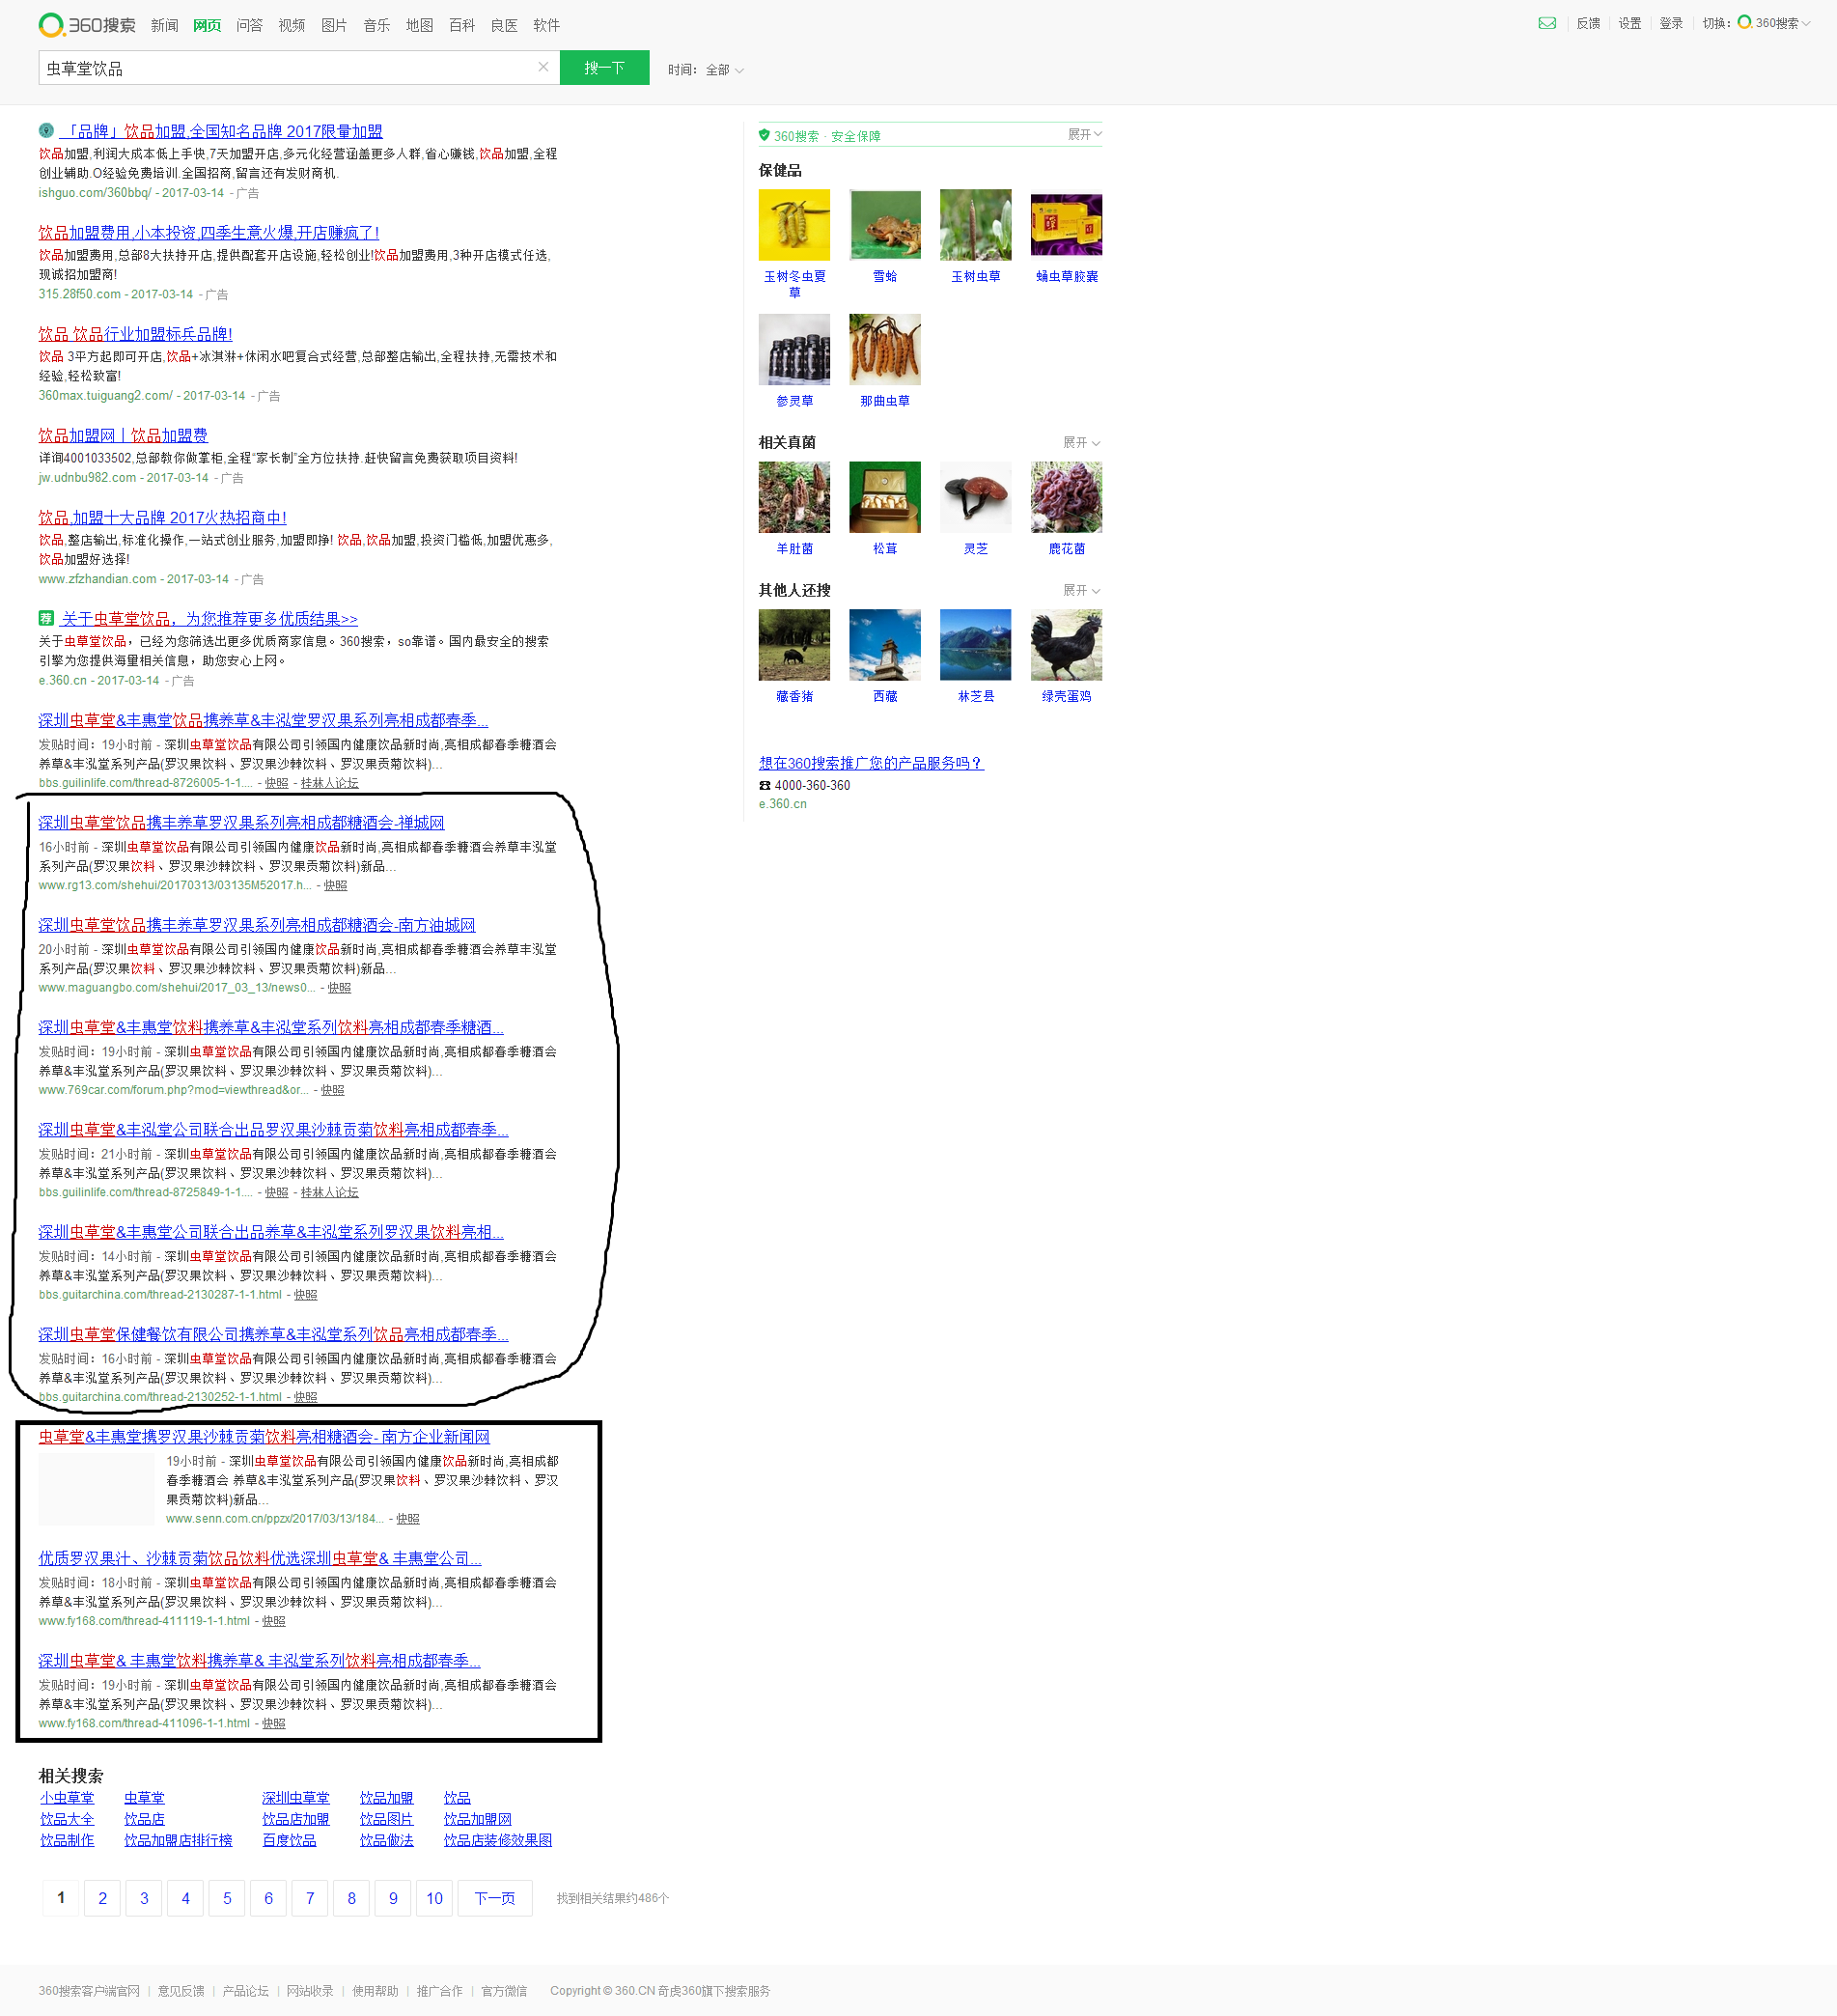Open the 灵芝 thumbnail
1837x2016 pixels.
click(x=975, y=497)
